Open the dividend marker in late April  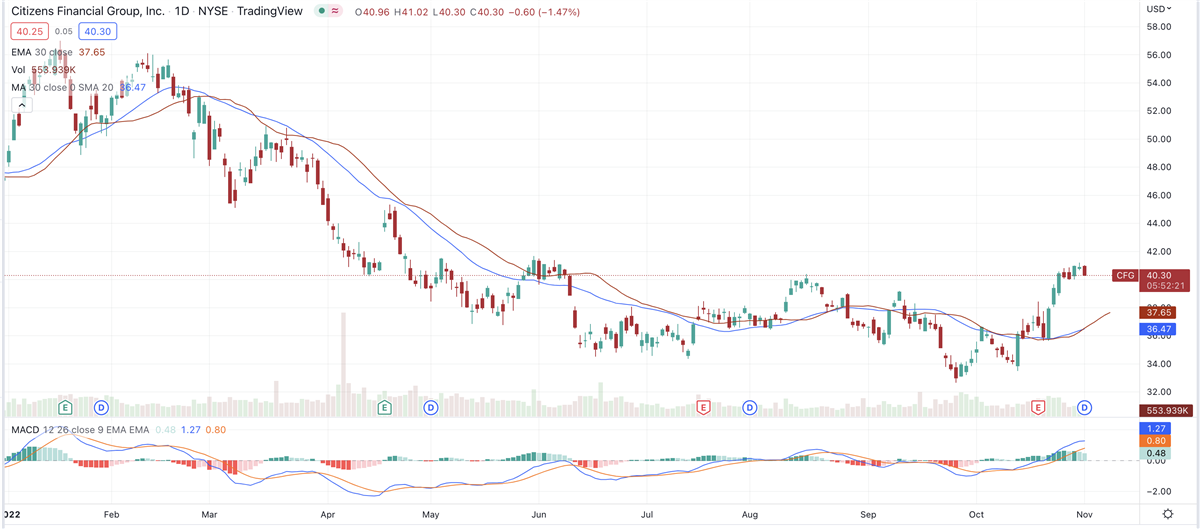430,407
